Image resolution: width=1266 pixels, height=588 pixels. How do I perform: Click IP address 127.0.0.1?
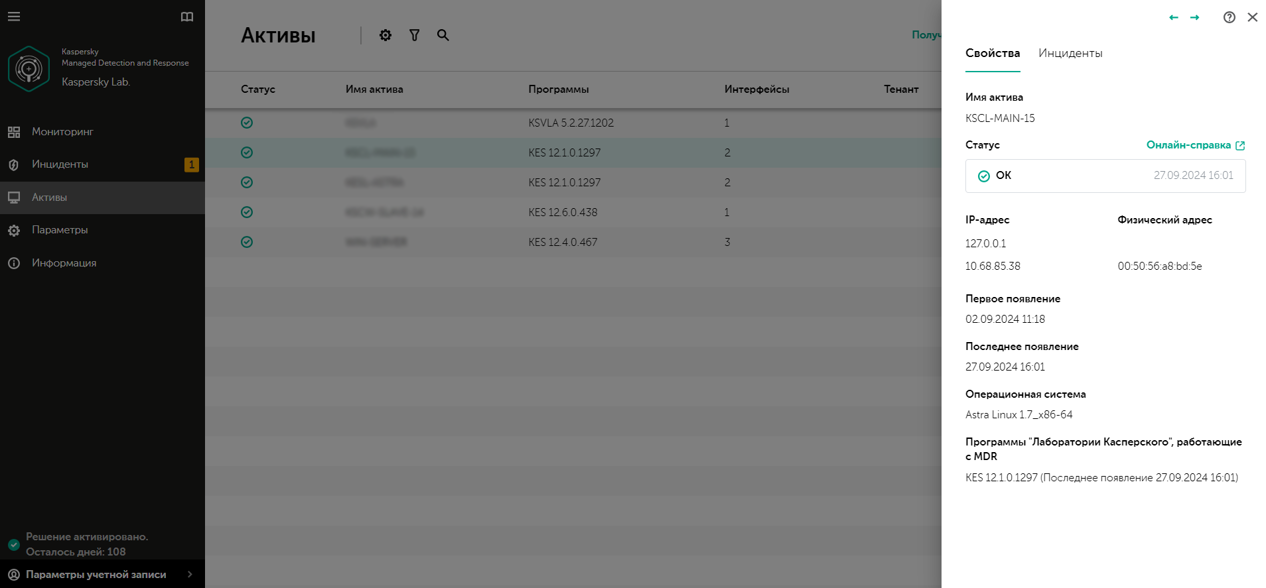click(985, 243)
